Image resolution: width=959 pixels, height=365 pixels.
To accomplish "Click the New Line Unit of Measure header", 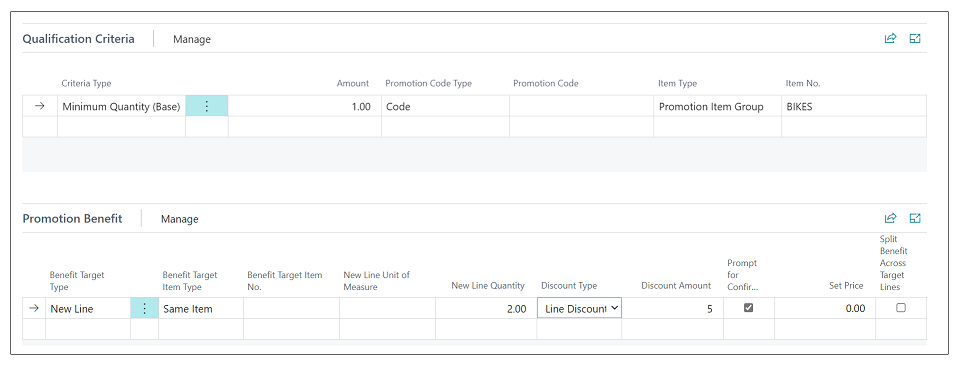I will coord(377,281).
